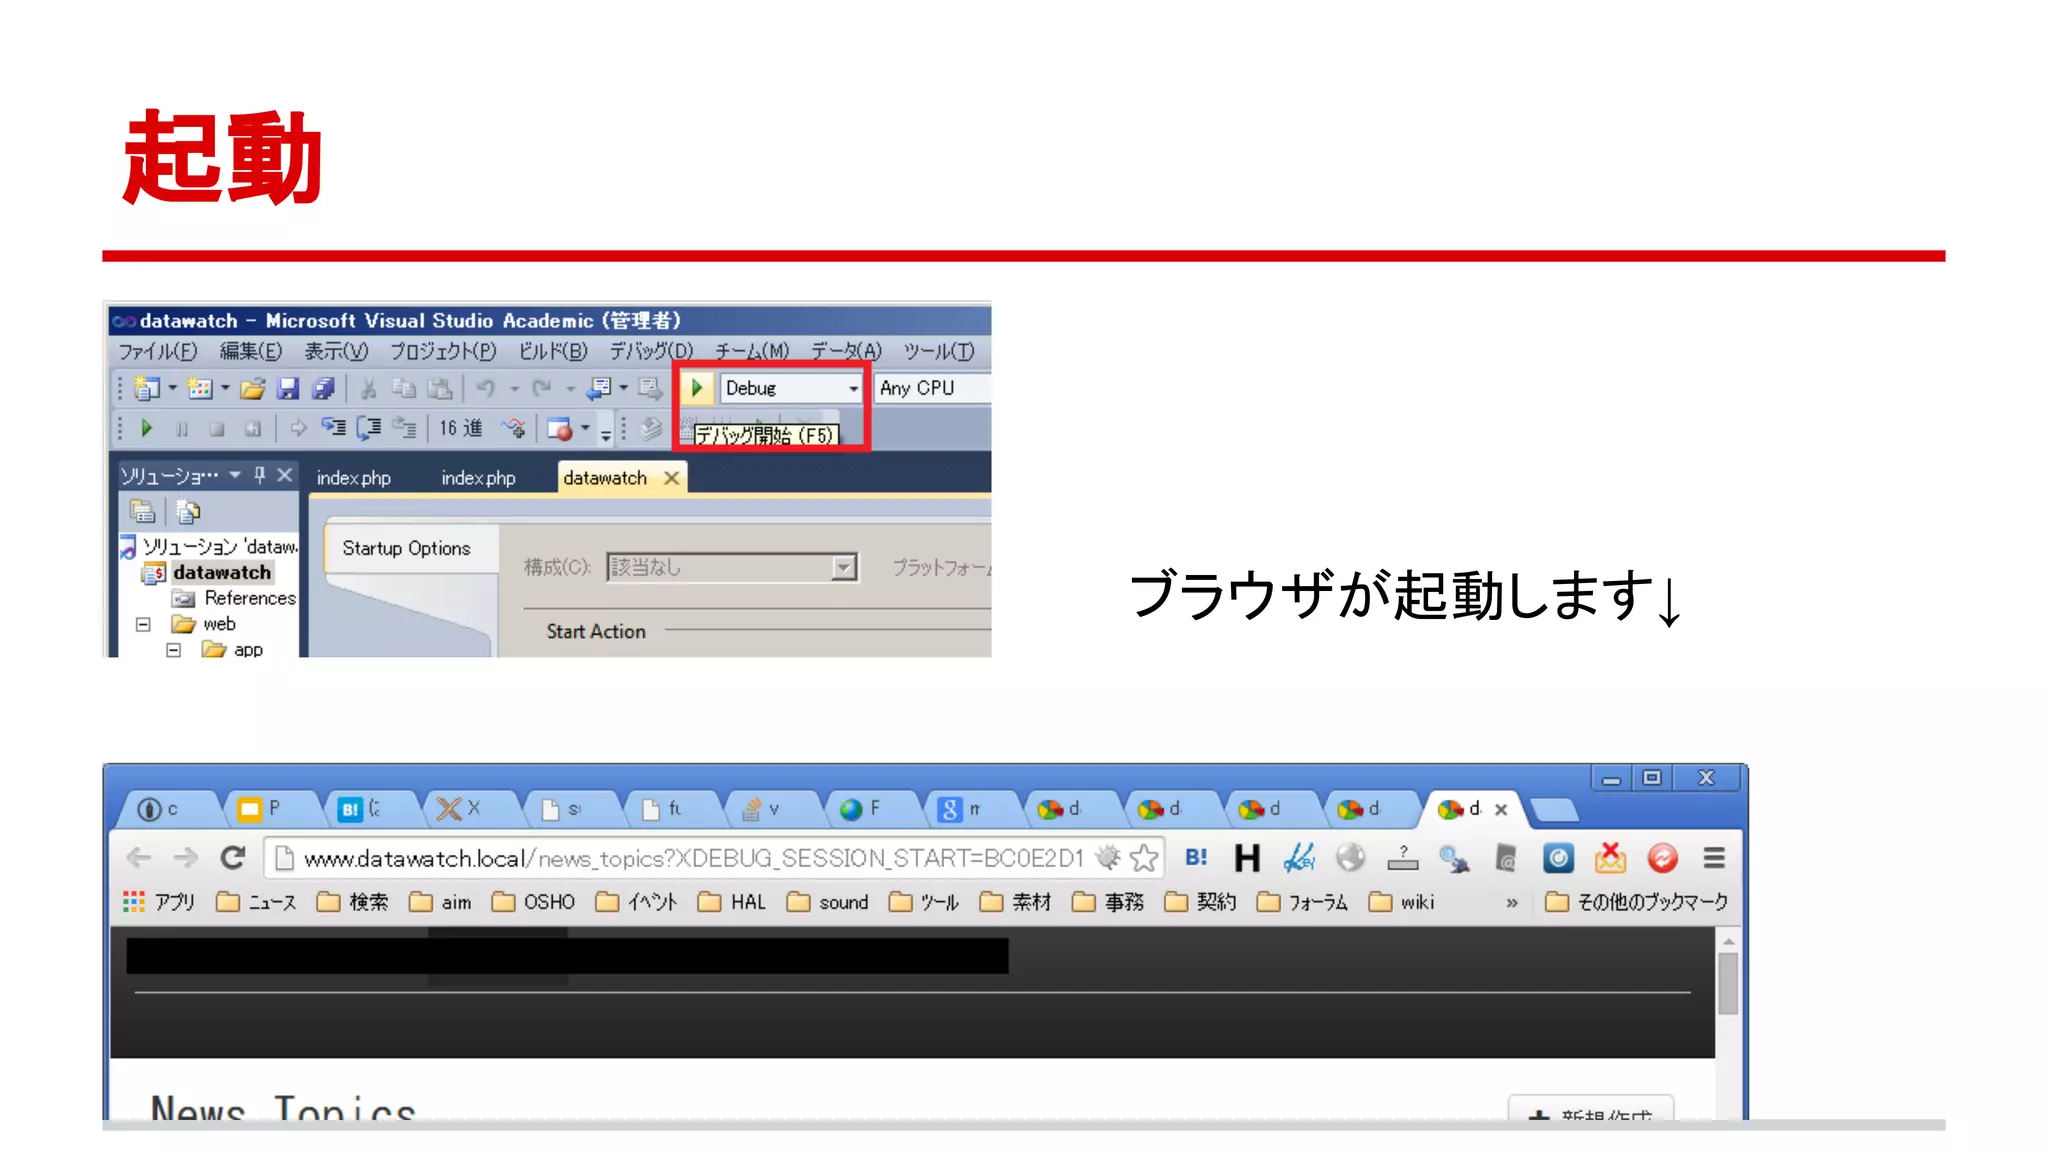Click the Hatena B! extension icon
Viewport: 2048px width, 1152px height.
(x=1196, y=858)
